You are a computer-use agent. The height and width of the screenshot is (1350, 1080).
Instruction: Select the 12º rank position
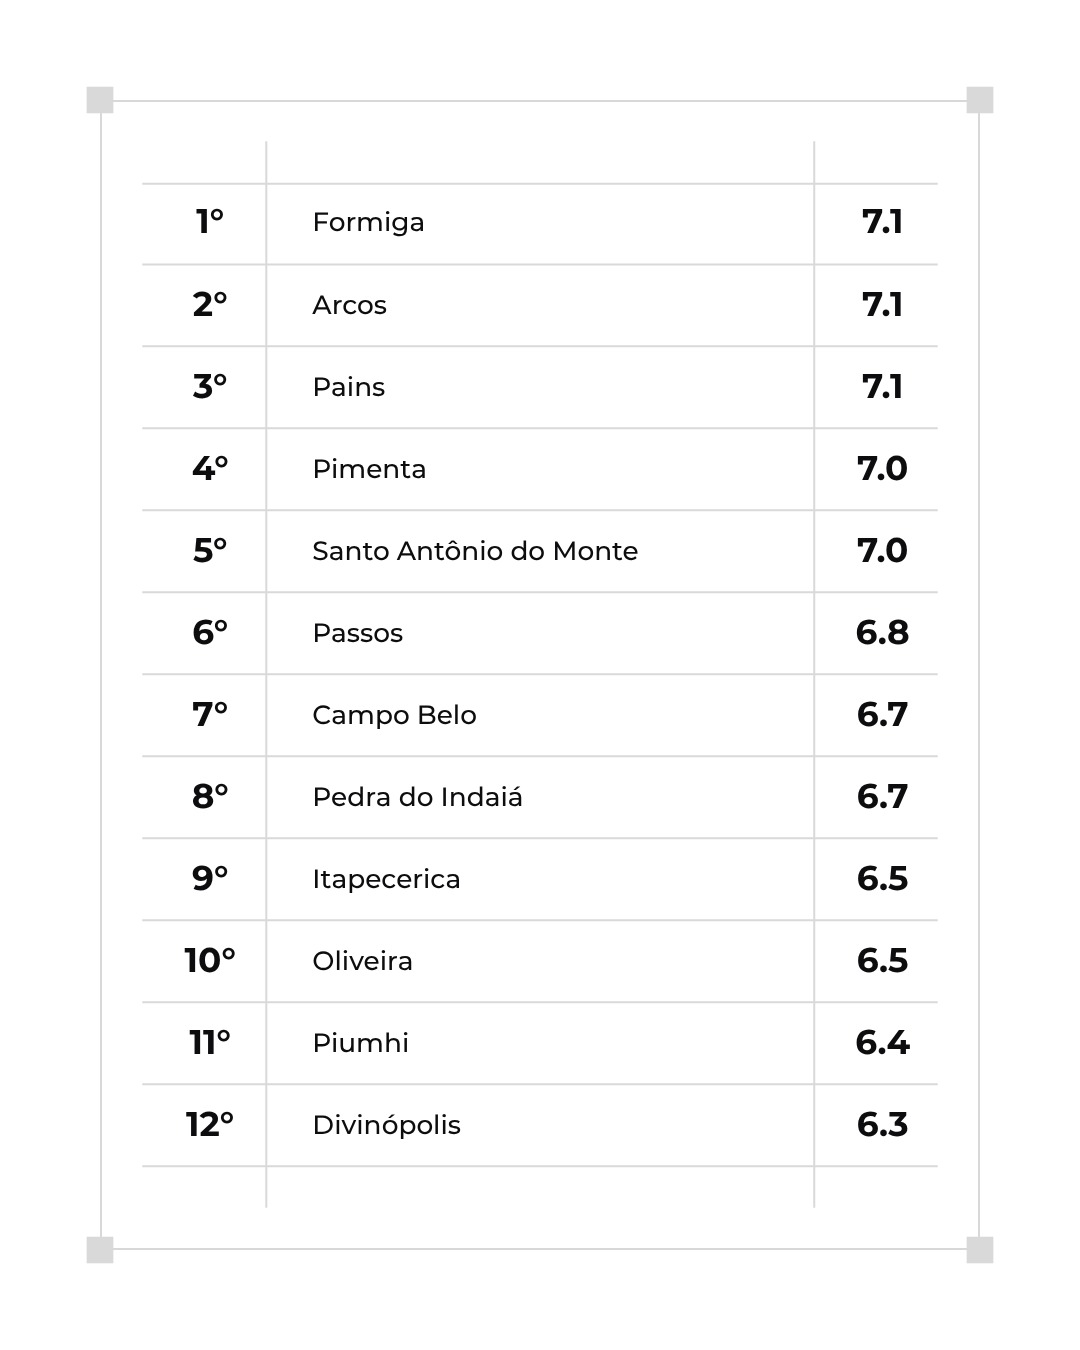[x=209, y=1124]
